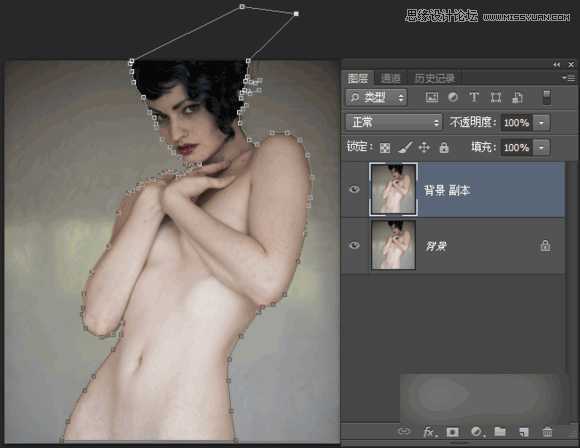The image size is (580, 448).
Task: Create a new layer
Action: [523, 432]
